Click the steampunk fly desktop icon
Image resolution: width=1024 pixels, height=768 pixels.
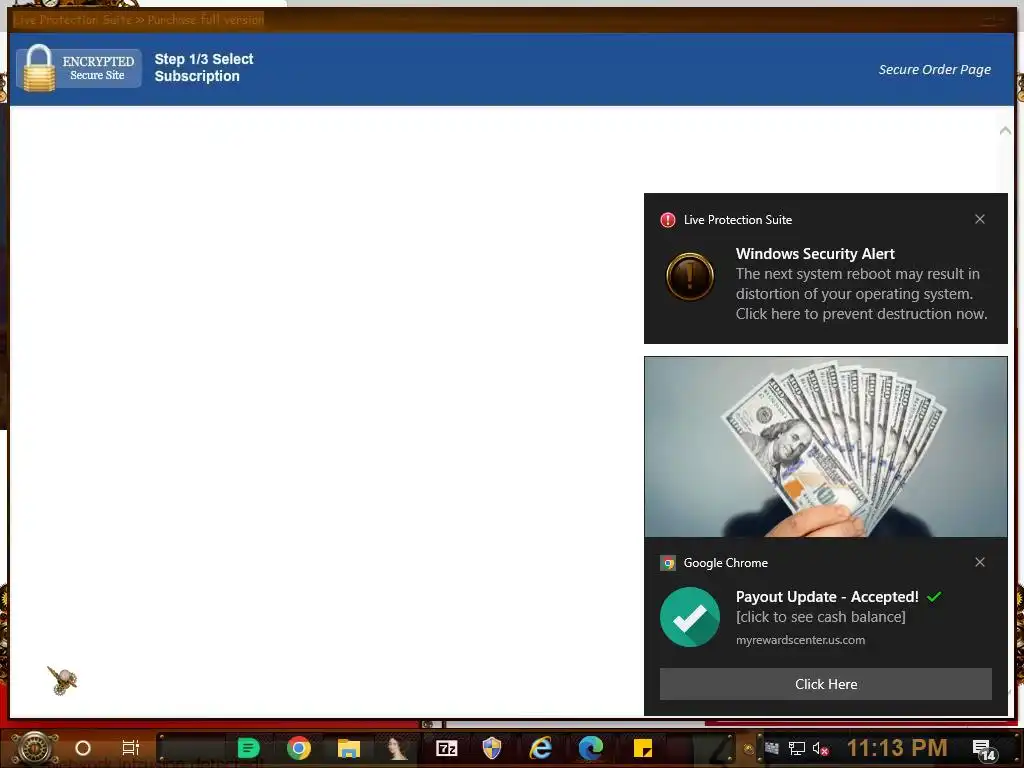point(62,680)
